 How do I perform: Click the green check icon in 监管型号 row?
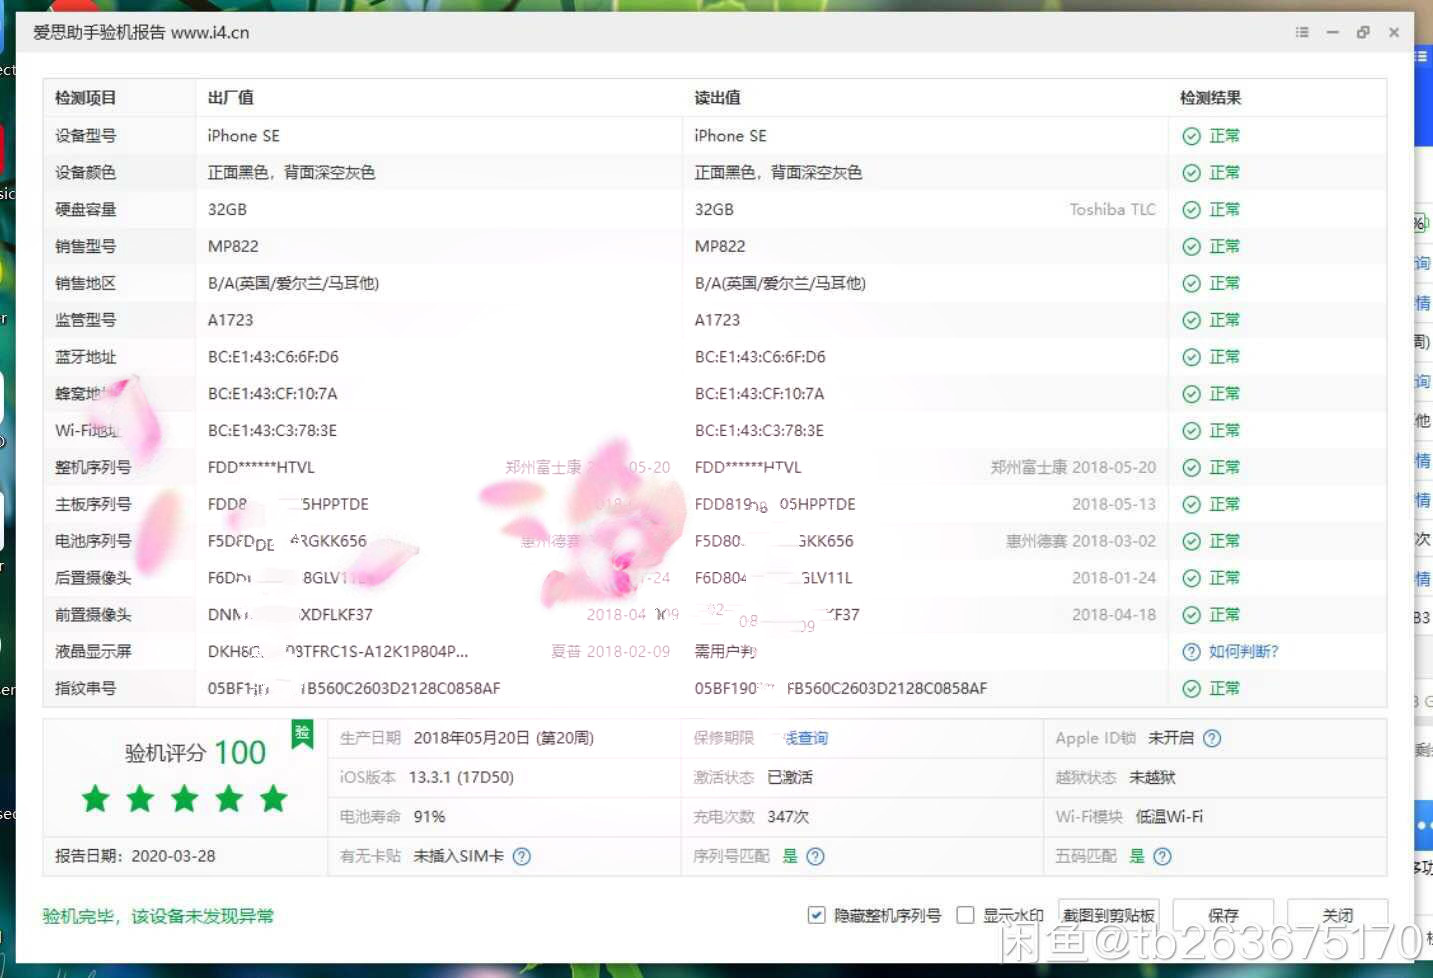1191,320
